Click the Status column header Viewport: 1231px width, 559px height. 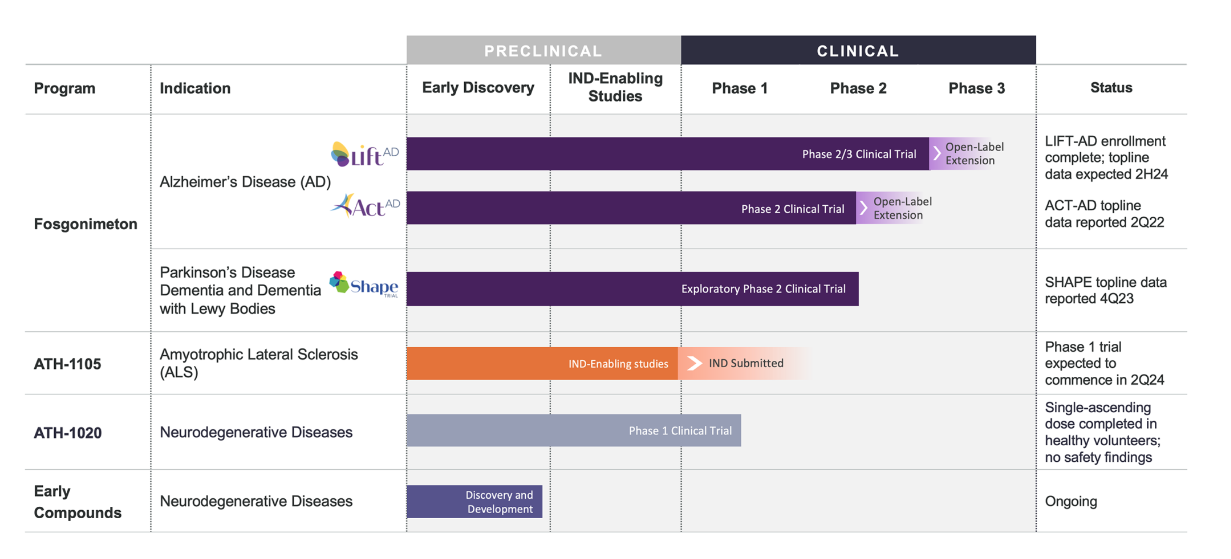point(1111,88)
